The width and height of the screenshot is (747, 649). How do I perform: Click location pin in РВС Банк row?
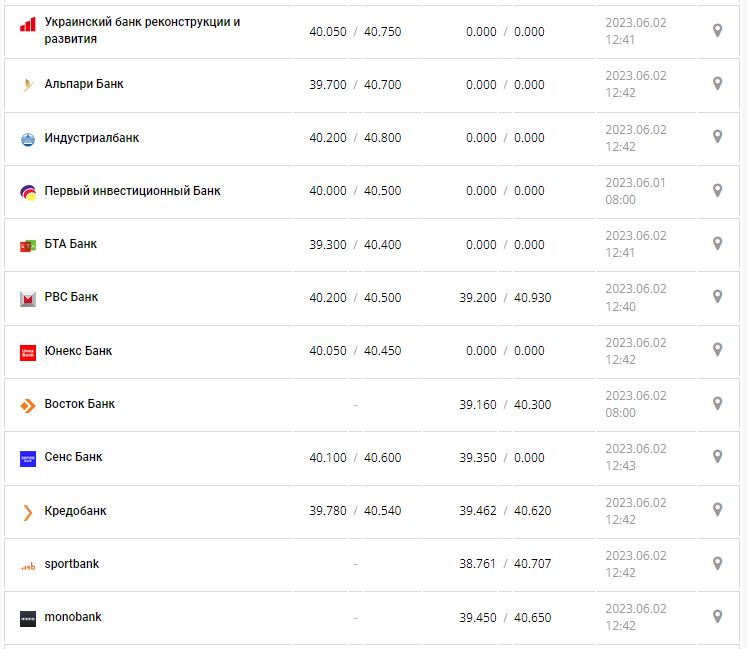pos(717,296)
